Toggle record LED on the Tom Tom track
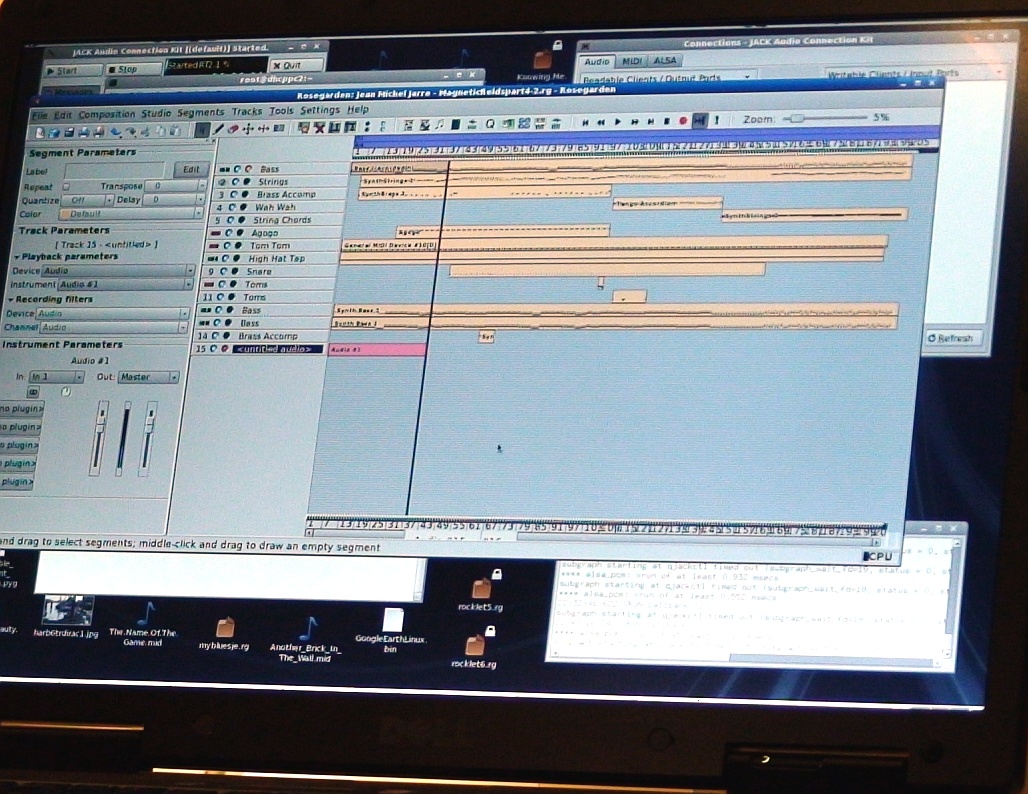The width and height of the screenshot is (1028, 794). click(238, 246)
